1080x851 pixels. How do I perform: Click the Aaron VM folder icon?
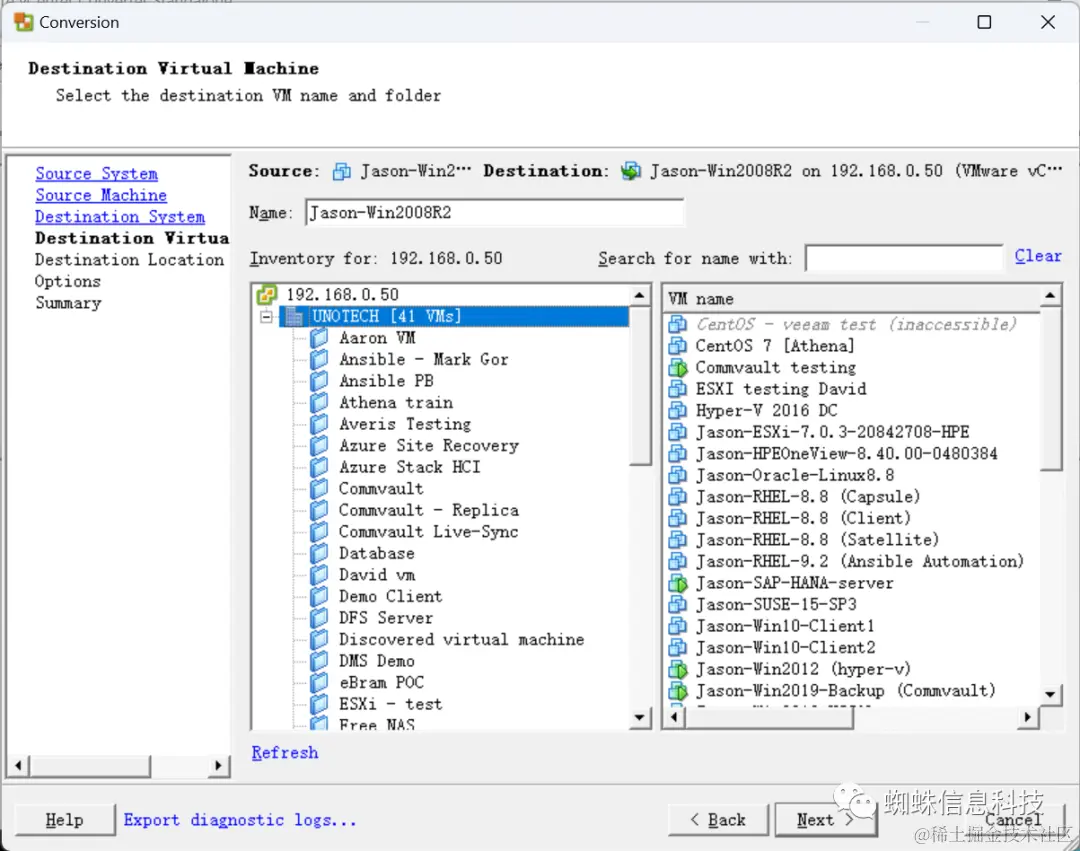tap(319, 338)
